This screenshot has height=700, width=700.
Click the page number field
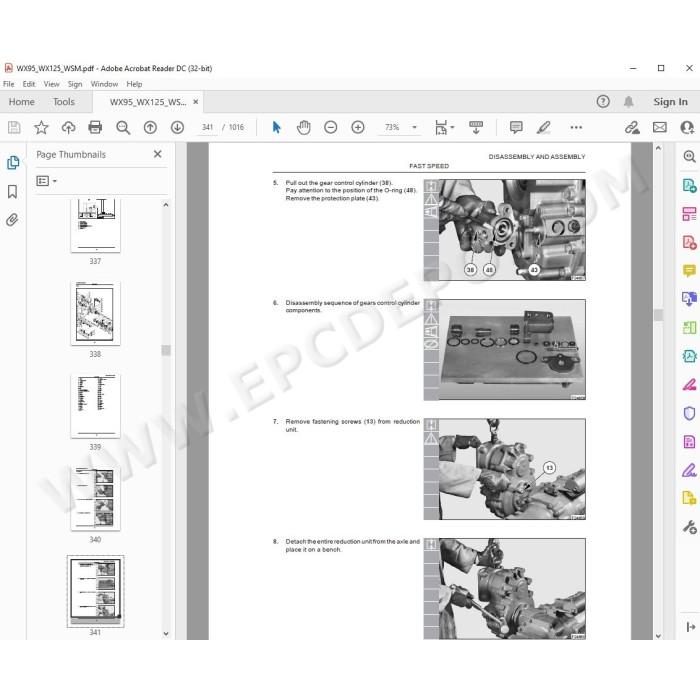coord(208,128)
